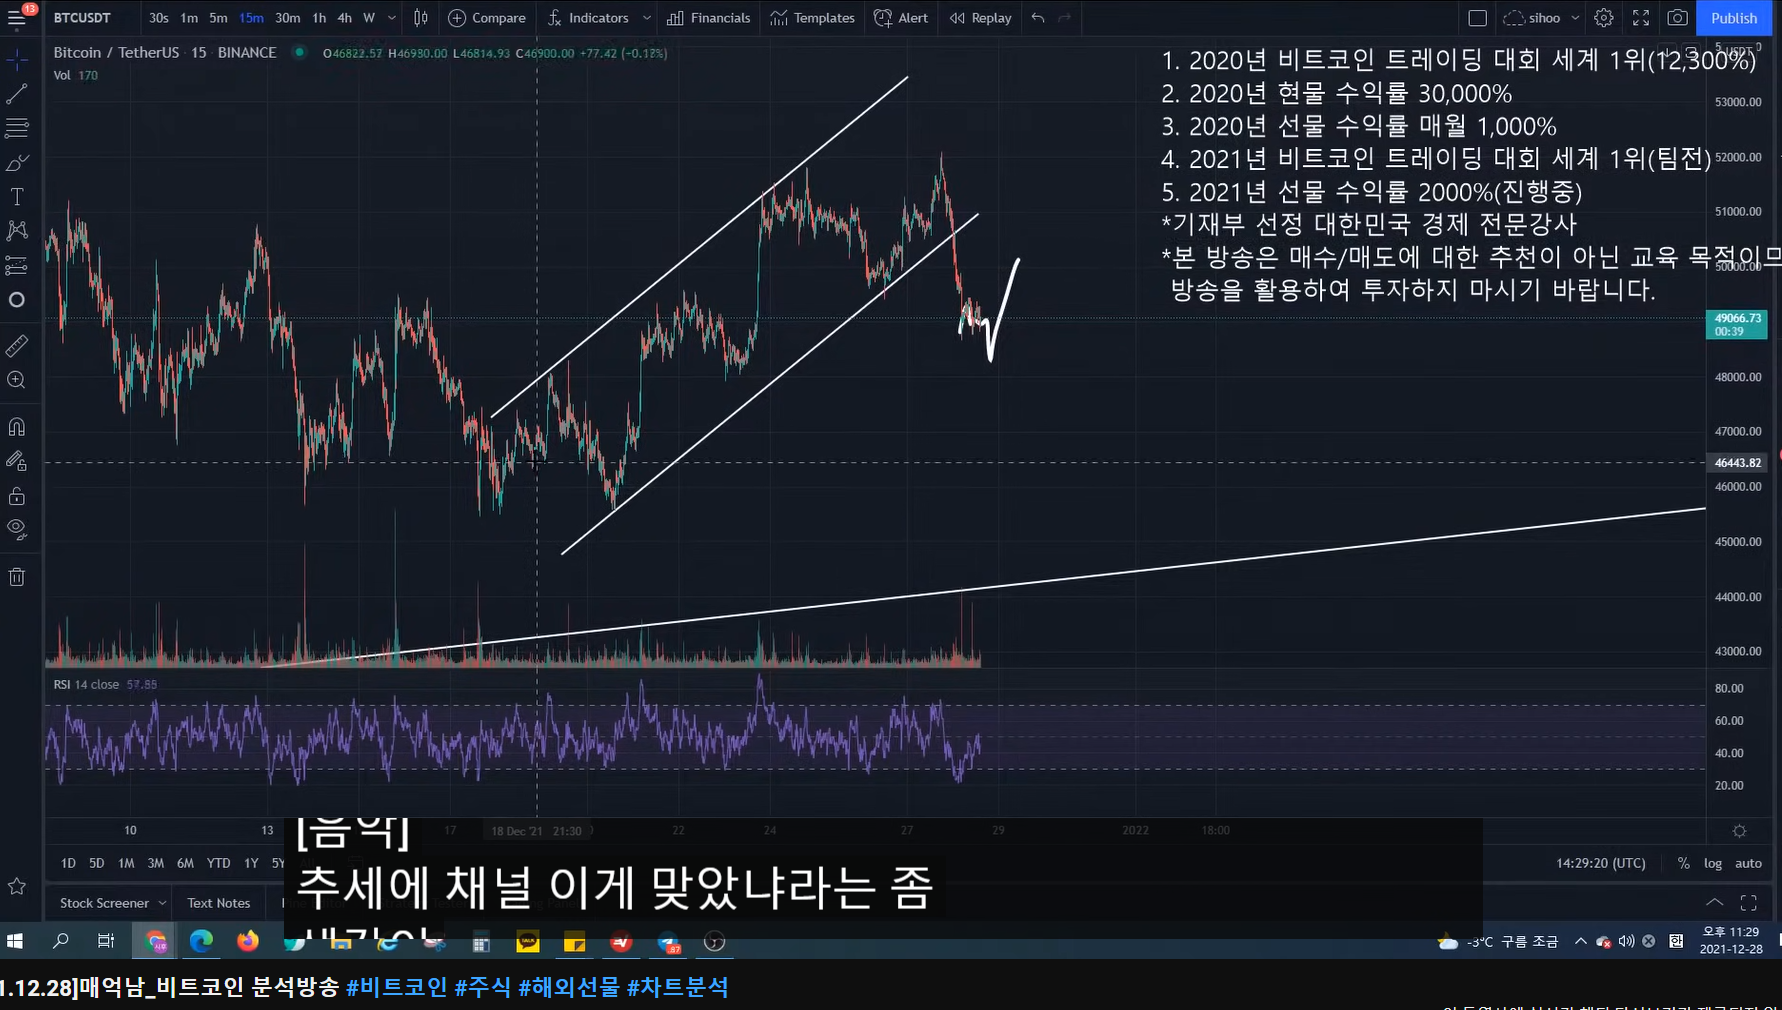
Task: Expand favorite indicators dropdown arrow
Action: pyautogui.click(x=647, y=18)
